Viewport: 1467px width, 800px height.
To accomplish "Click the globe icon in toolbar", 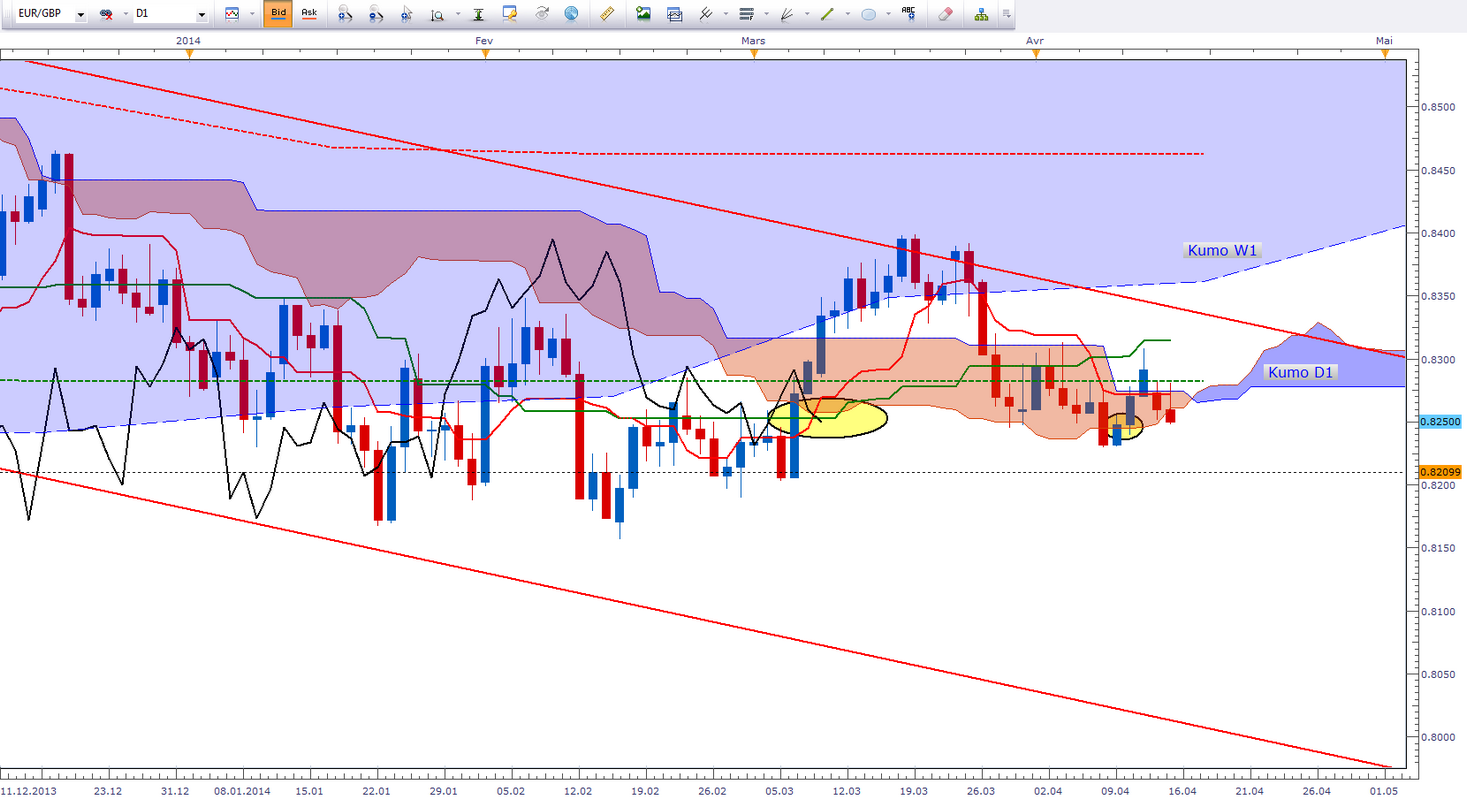I will [x=571, y=14].
